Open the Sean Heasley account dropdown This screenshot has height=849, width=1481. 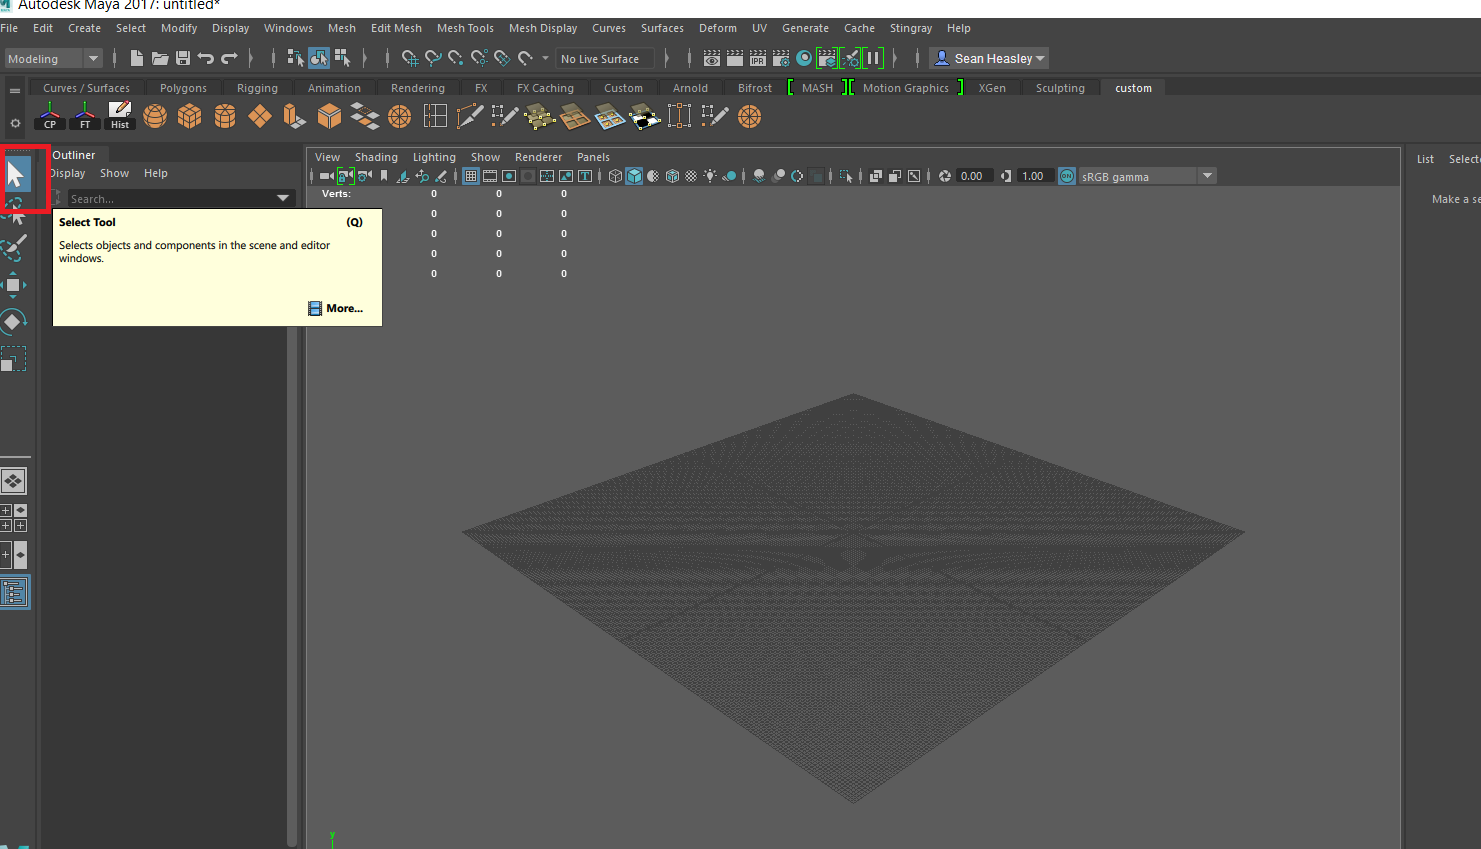point(988,58)
